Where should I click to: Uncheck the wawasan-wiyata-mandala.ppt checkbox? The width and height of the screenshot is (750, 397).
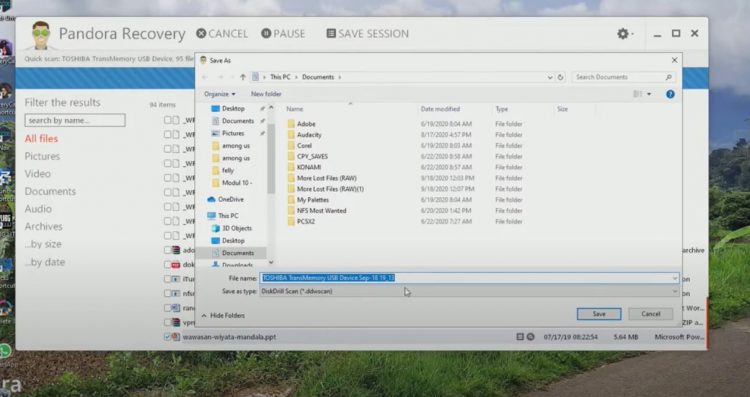(167, 337)
